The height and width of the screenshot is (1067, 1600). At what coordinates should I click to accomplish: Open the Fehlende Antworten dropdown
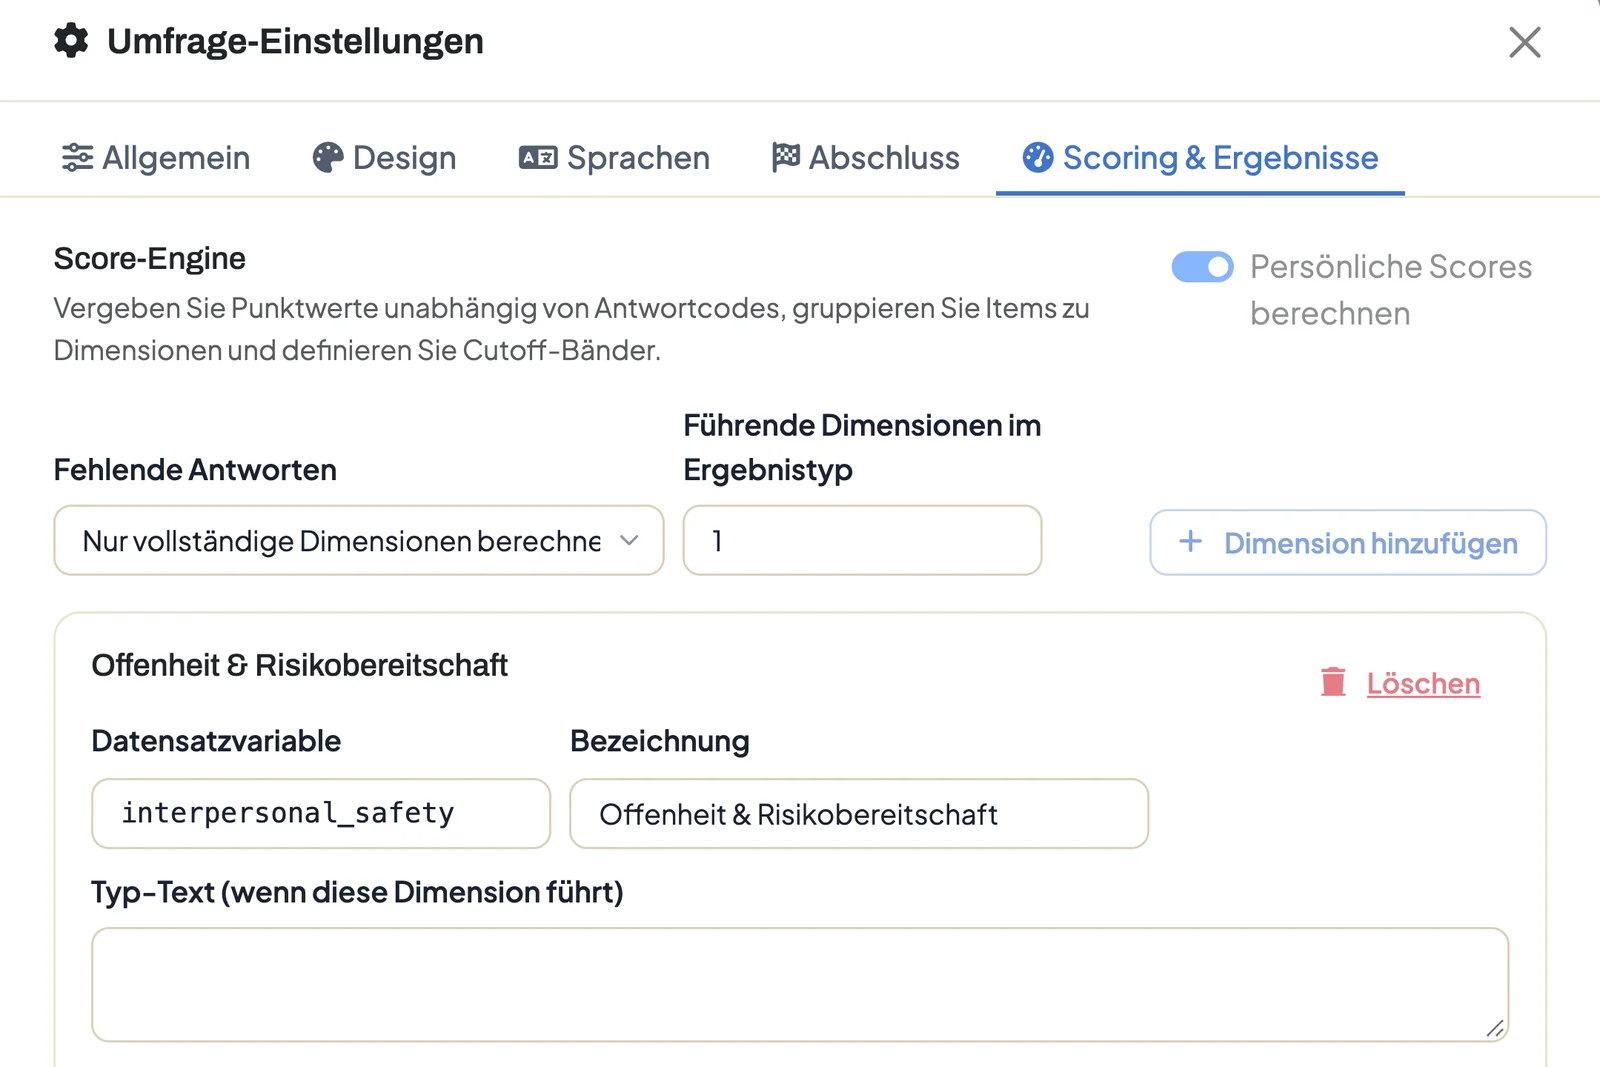pos(359,540)
